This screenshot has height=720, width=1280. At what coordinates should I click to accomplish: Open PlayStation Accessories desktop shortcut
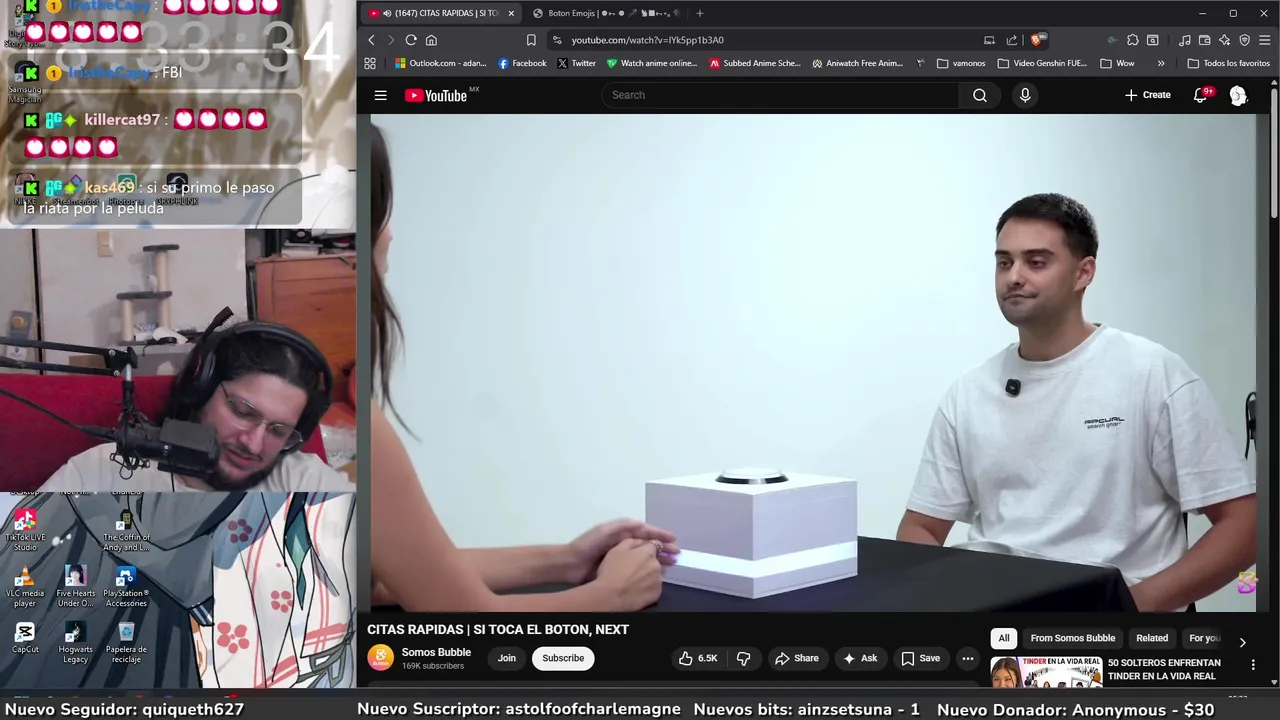pyautogui.click(x=126, y=587)
